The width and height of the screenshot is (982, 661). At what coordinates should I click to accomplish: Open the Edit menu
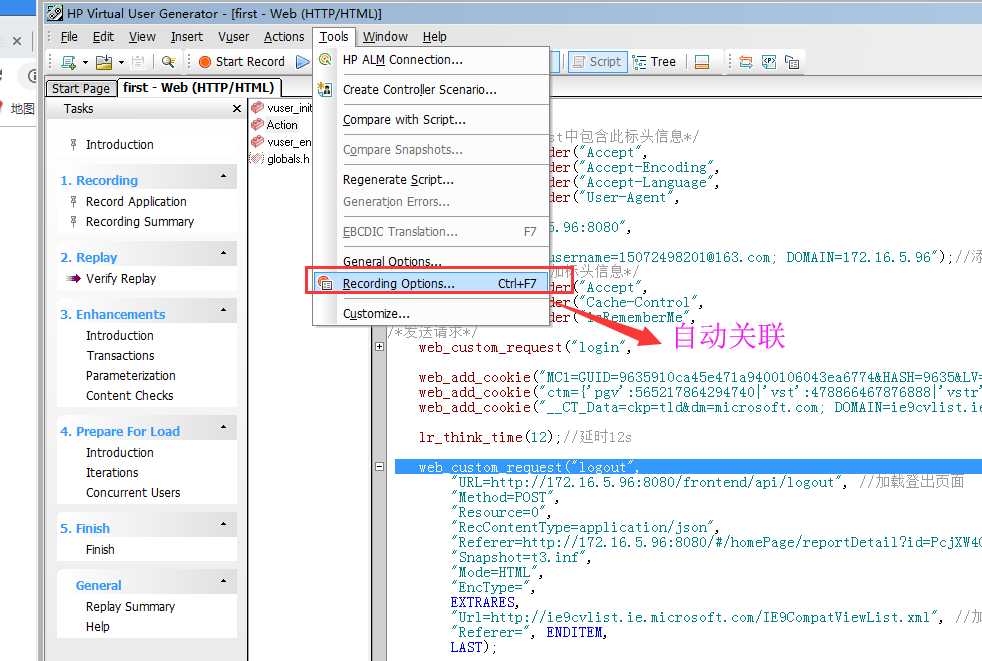103,36
